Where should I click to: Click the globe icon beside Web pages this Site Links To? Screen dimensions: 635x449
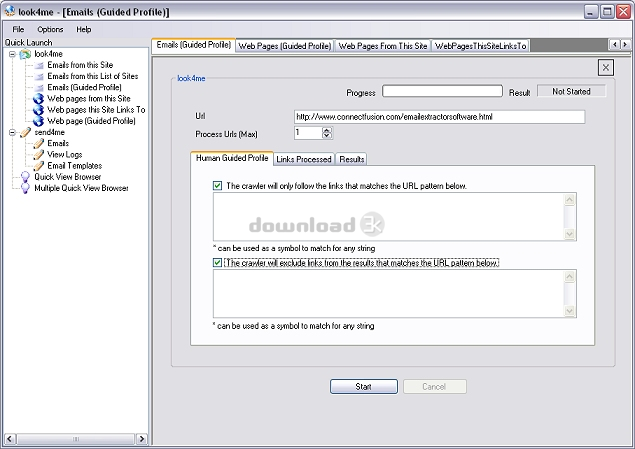pyautogui.click(x=38, y=110)
